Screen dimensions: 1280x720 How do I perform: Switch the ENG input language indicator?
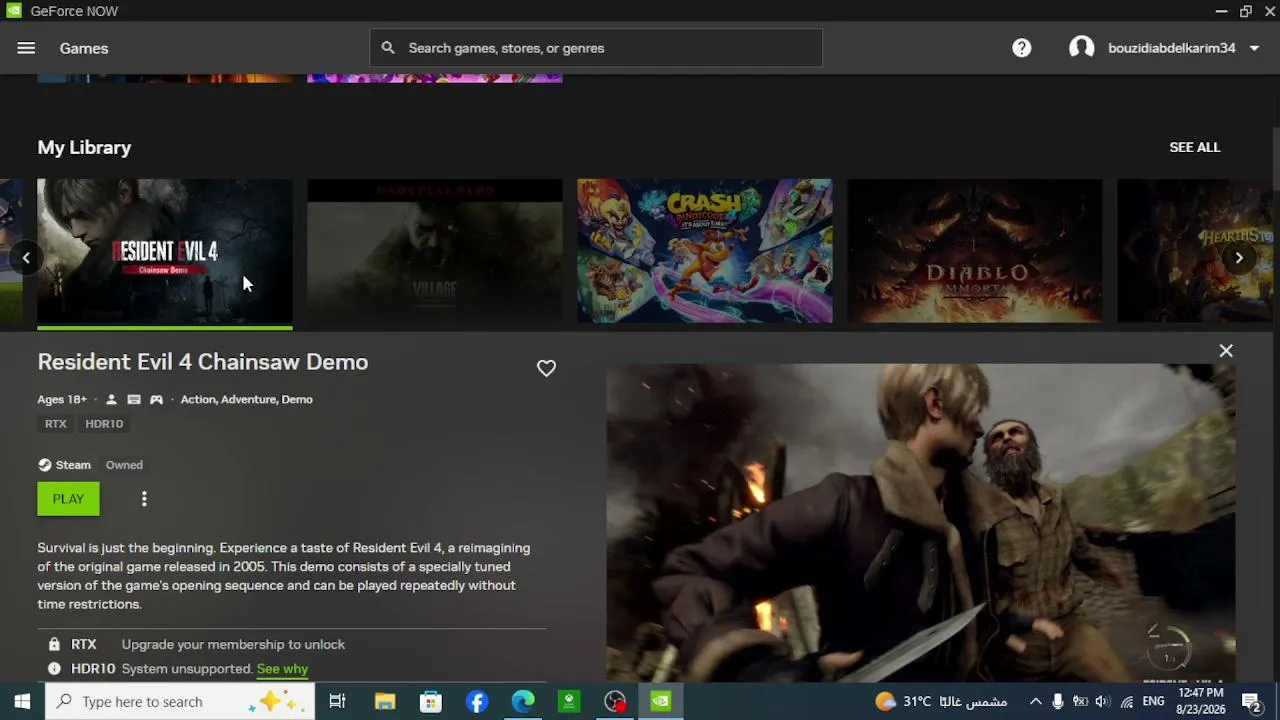coord(1153,701)
